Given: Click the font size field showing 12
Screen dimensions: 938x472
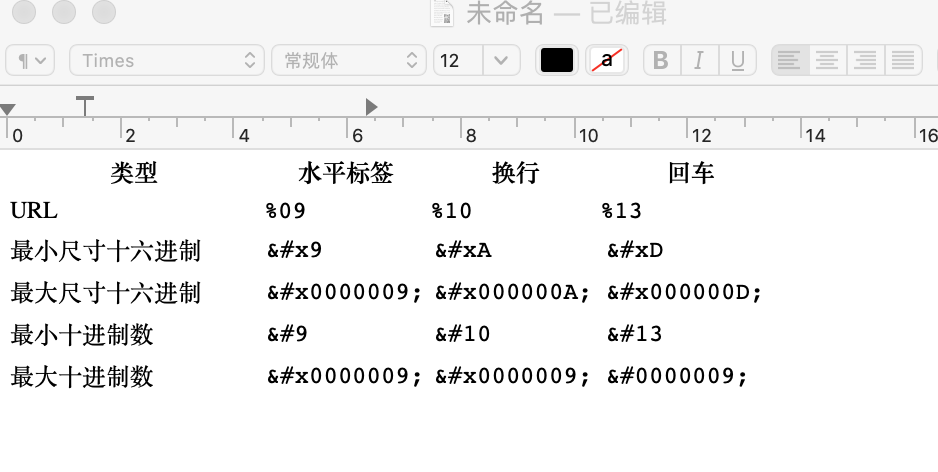Looking at the screenshot, I should (x=458, y=60).
